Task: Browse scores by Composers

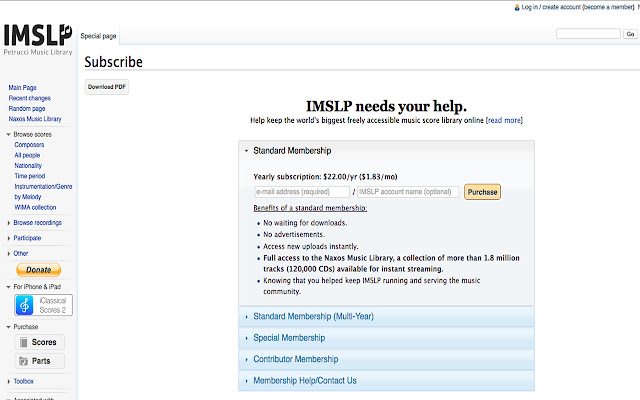Action: point(29,145)
